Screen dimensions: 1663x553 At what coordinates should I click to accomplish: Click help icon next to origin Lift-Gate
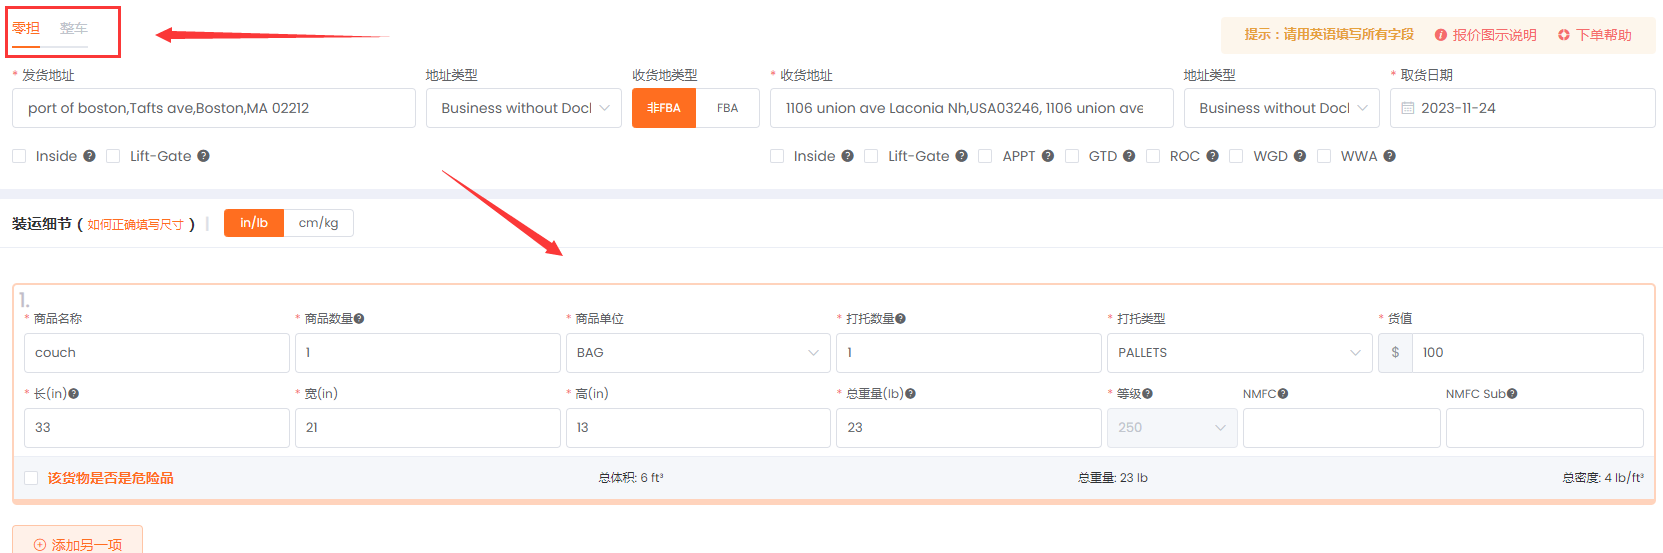[x=203, y=156]
